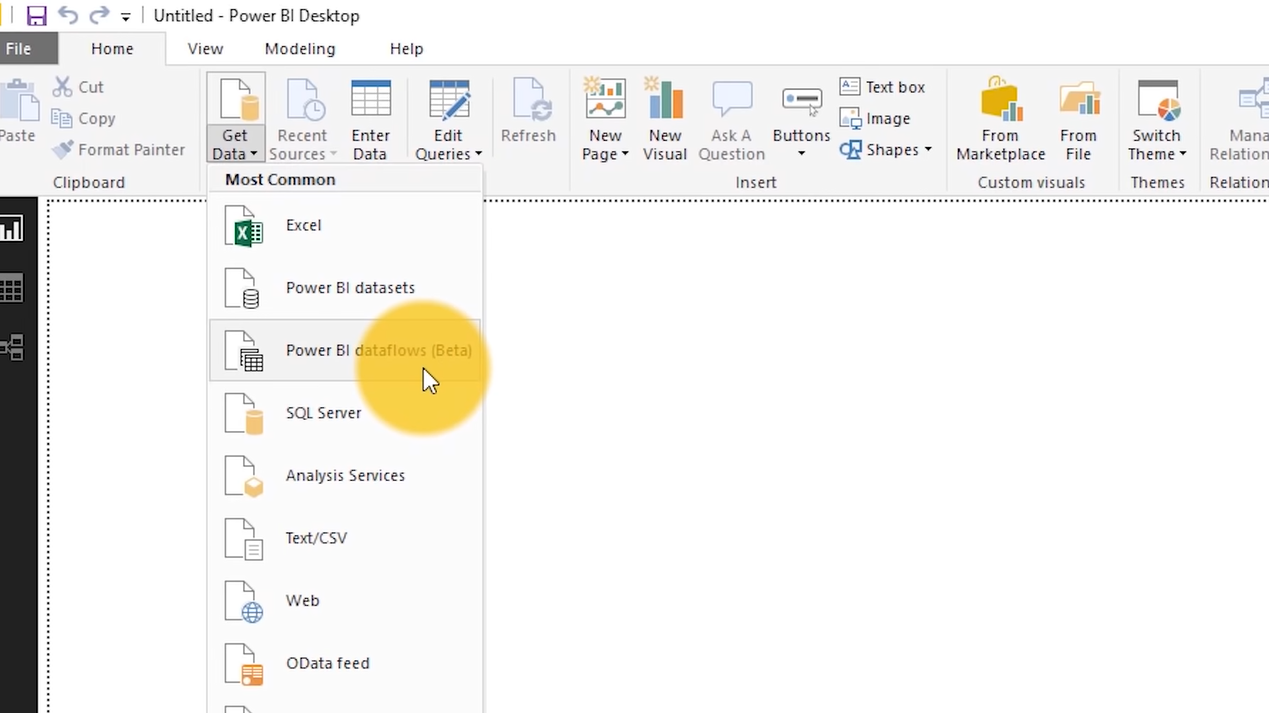Choose Excel from the data sources
The image size is (1269, 713).
345,225
